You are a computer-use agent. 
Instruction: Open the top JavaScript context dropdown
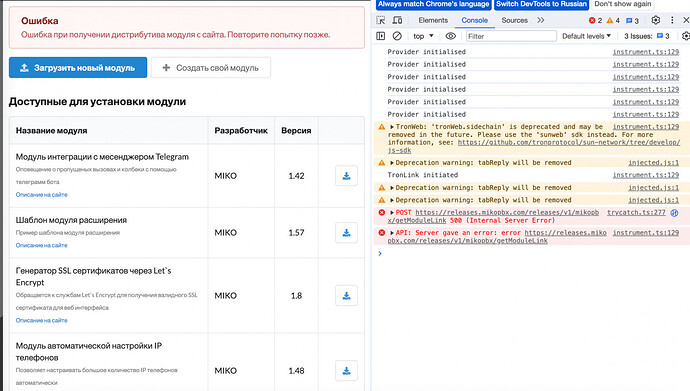[x=423, y=36]
